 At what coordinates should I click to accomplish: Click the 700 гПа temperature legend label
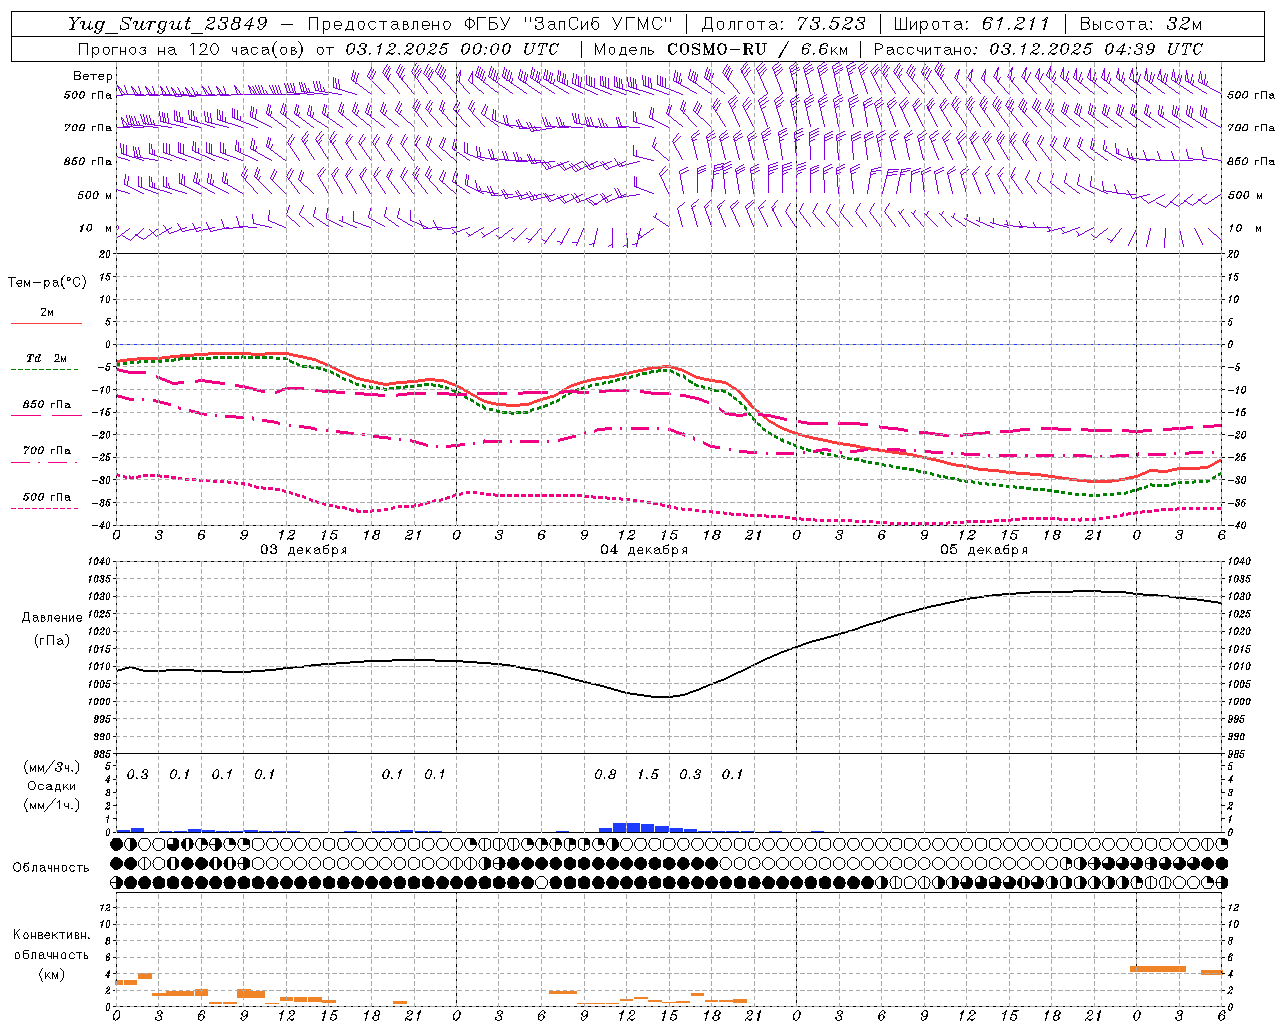(47, 450)
